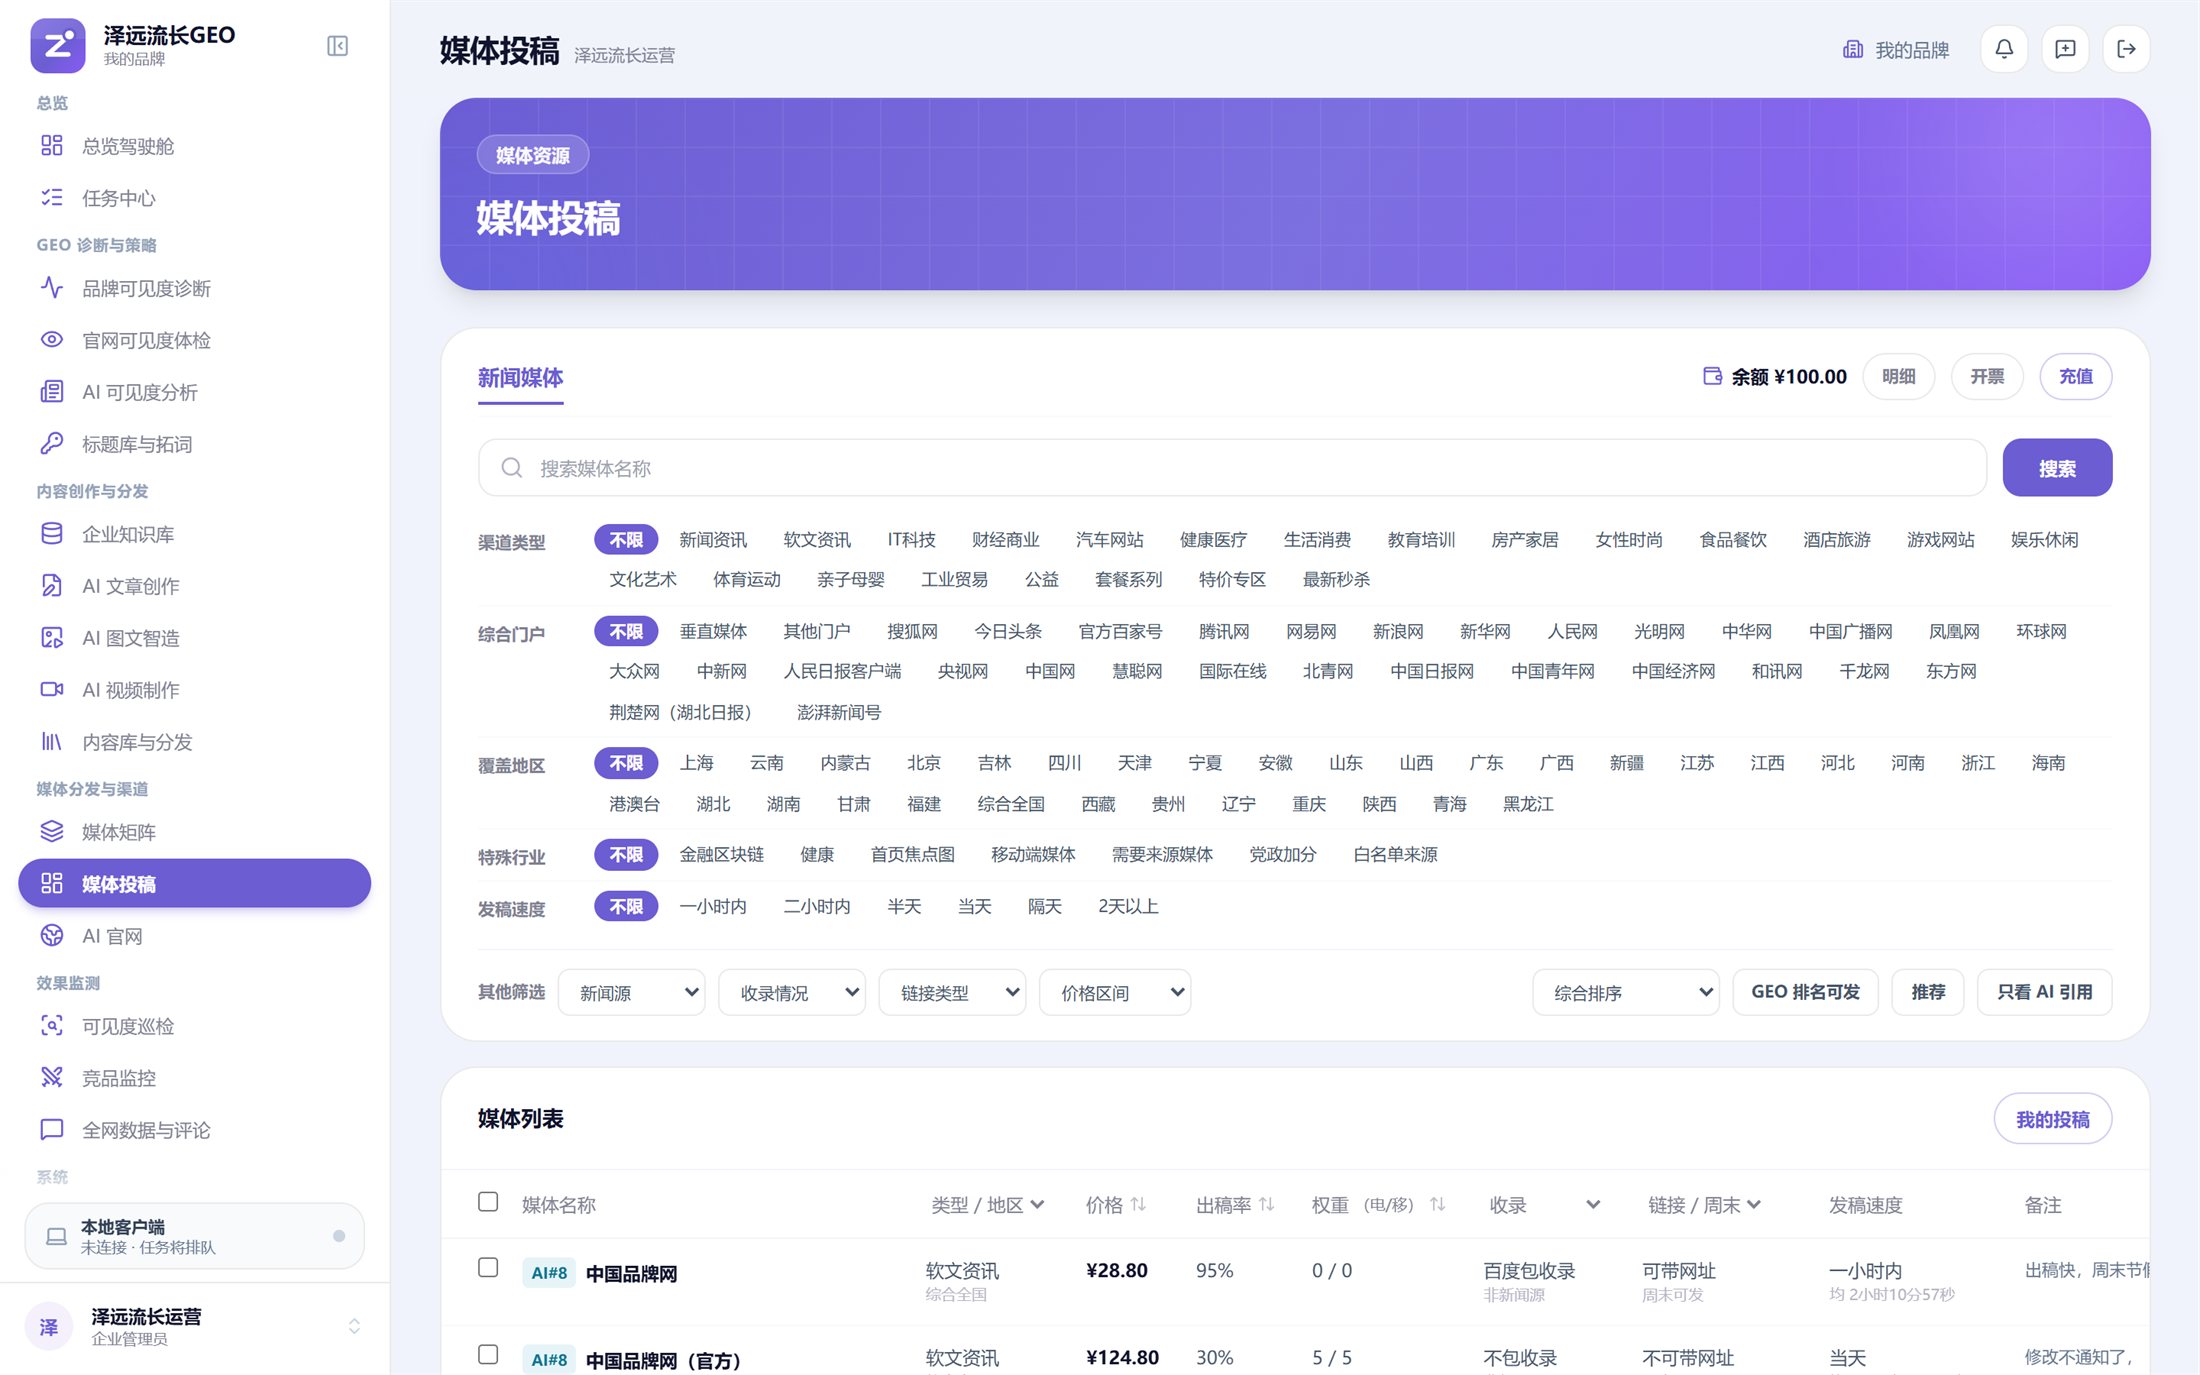
Task: Check the 中国品牌网（官方）row checkbox
Action: (488, 1355)
